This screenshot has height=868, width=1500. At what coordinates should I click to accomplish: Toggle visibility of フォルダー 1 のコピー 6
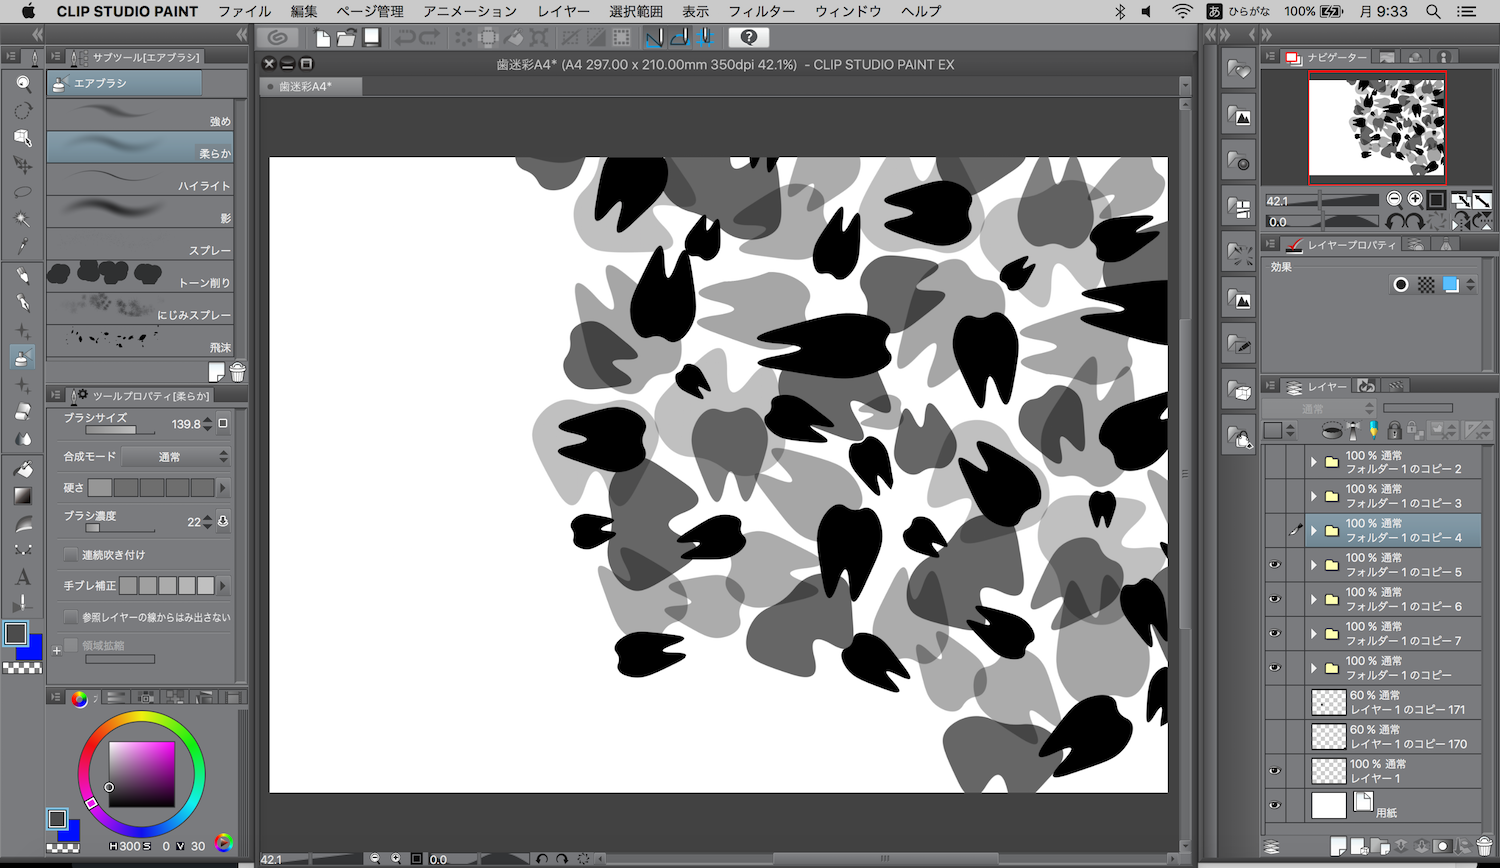point(1274,599)
